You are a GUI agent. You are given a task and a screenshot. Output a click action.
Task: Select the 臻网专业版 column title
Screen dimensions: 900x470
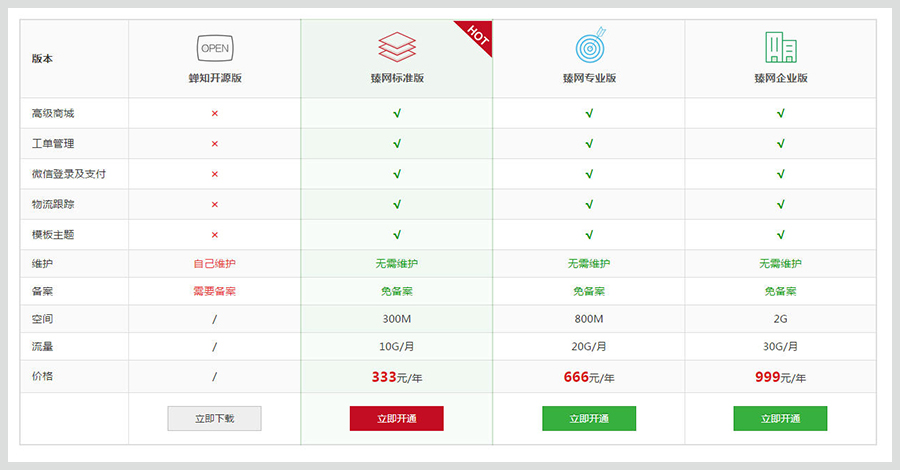pyautogui.click(x=589, y=78)
